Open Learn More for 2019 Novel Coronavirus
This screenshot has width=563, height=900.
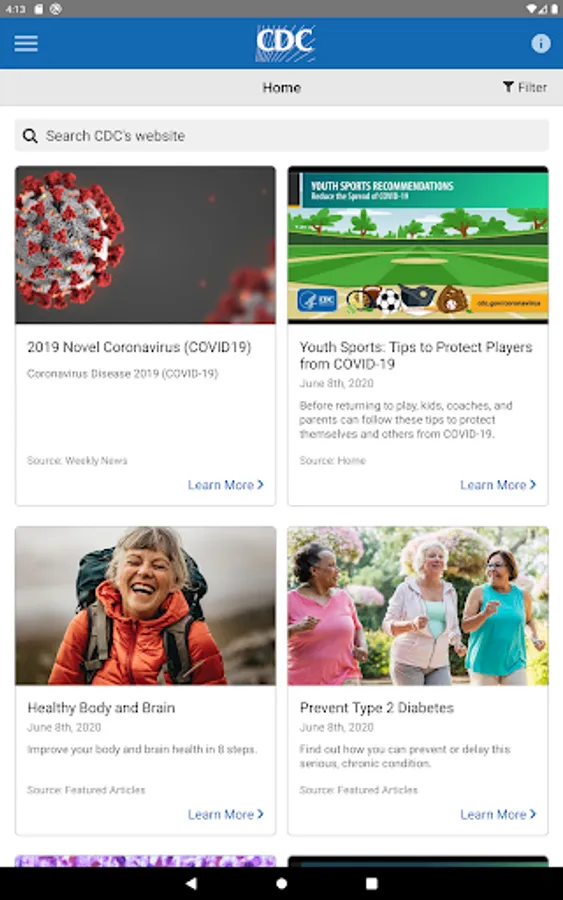point(226,485)
